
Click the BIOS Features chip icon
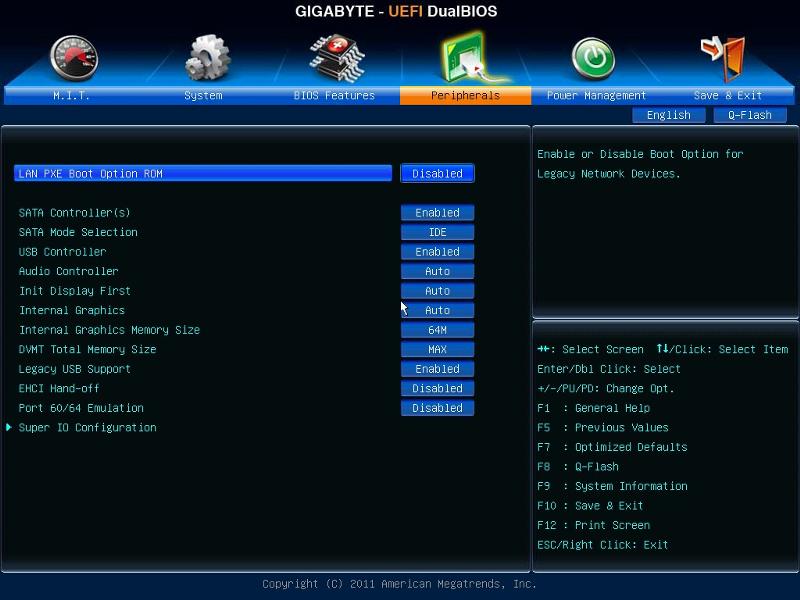337,58
